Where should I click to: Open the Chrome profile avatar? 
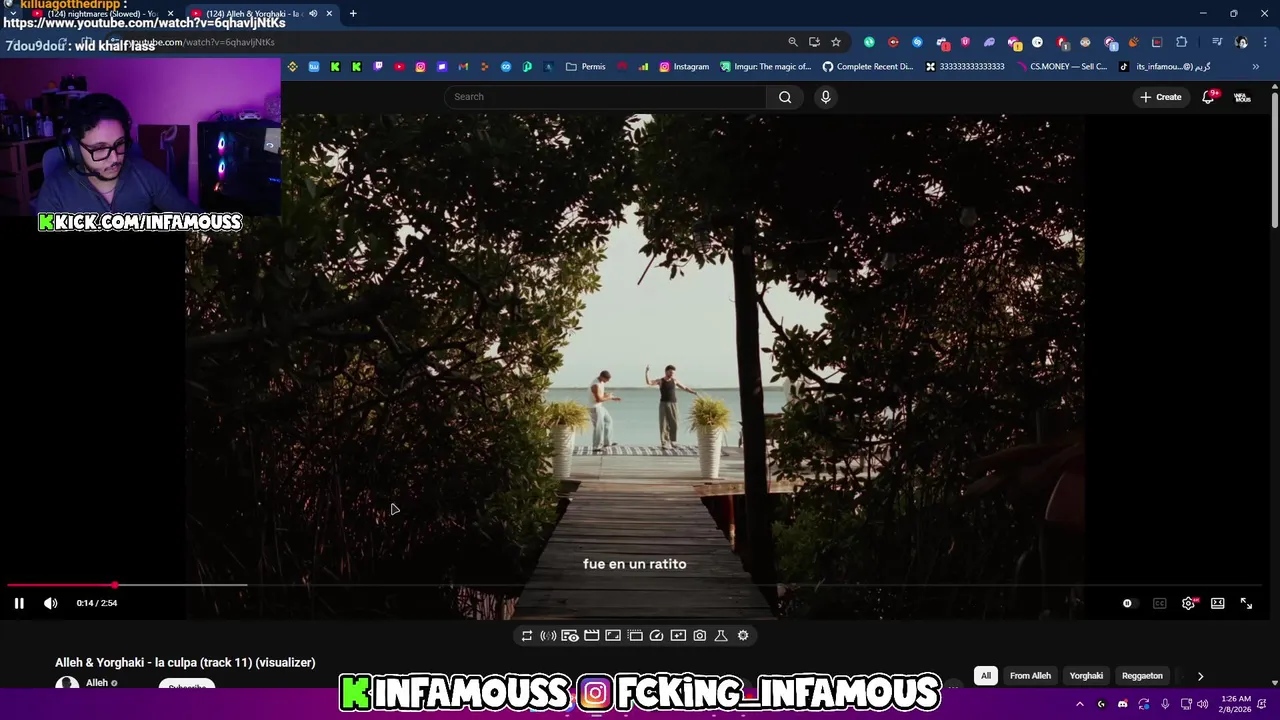[1241, 42]
